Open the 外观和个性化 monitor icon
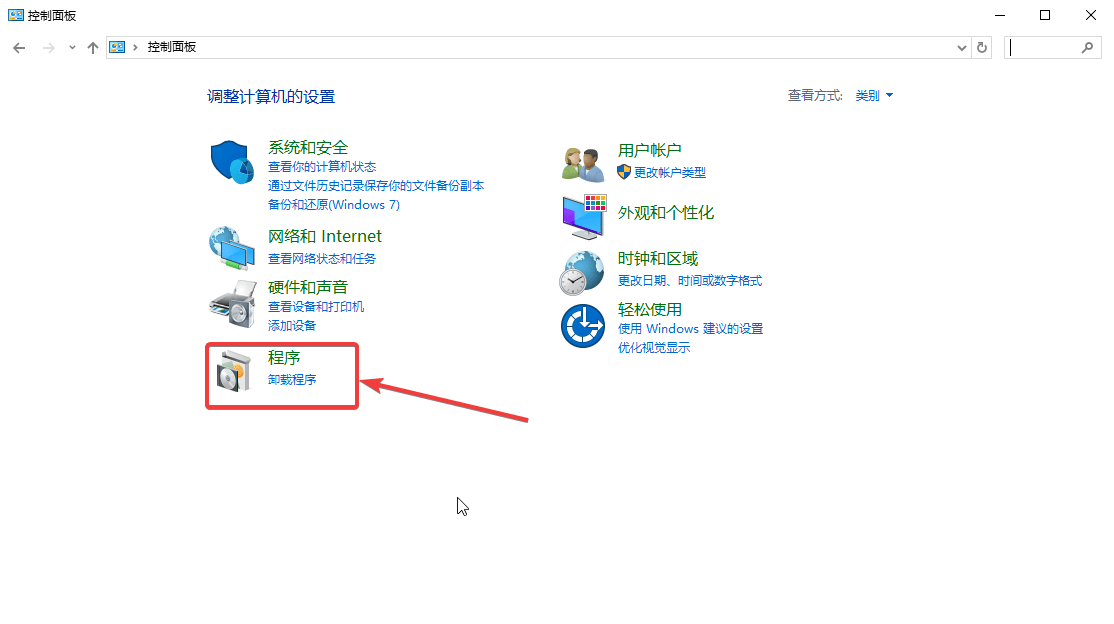This screenshot has width=1114, height=624. (584, 217)
